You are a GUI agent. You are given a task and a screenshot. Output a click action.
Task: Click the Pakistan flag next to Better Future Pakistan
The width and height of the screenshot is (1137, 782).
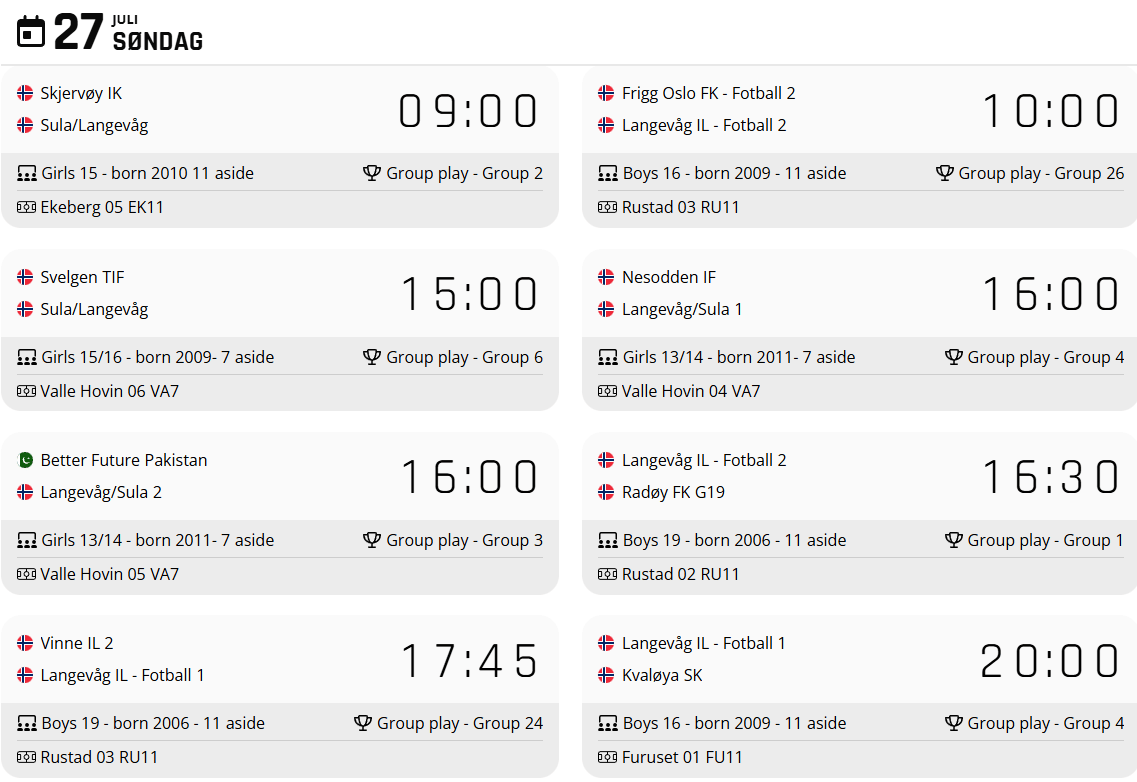[x=26, y=460]
